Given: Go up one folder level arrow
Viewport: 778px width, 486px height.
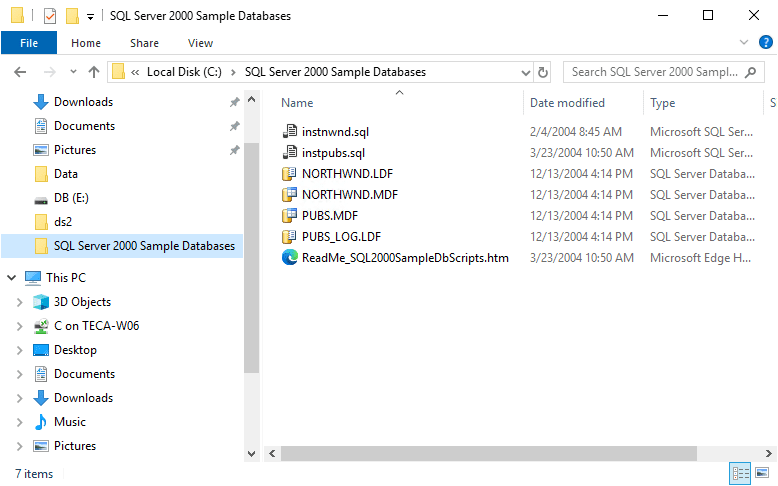Looking at the screenshot, I should 94,72.
